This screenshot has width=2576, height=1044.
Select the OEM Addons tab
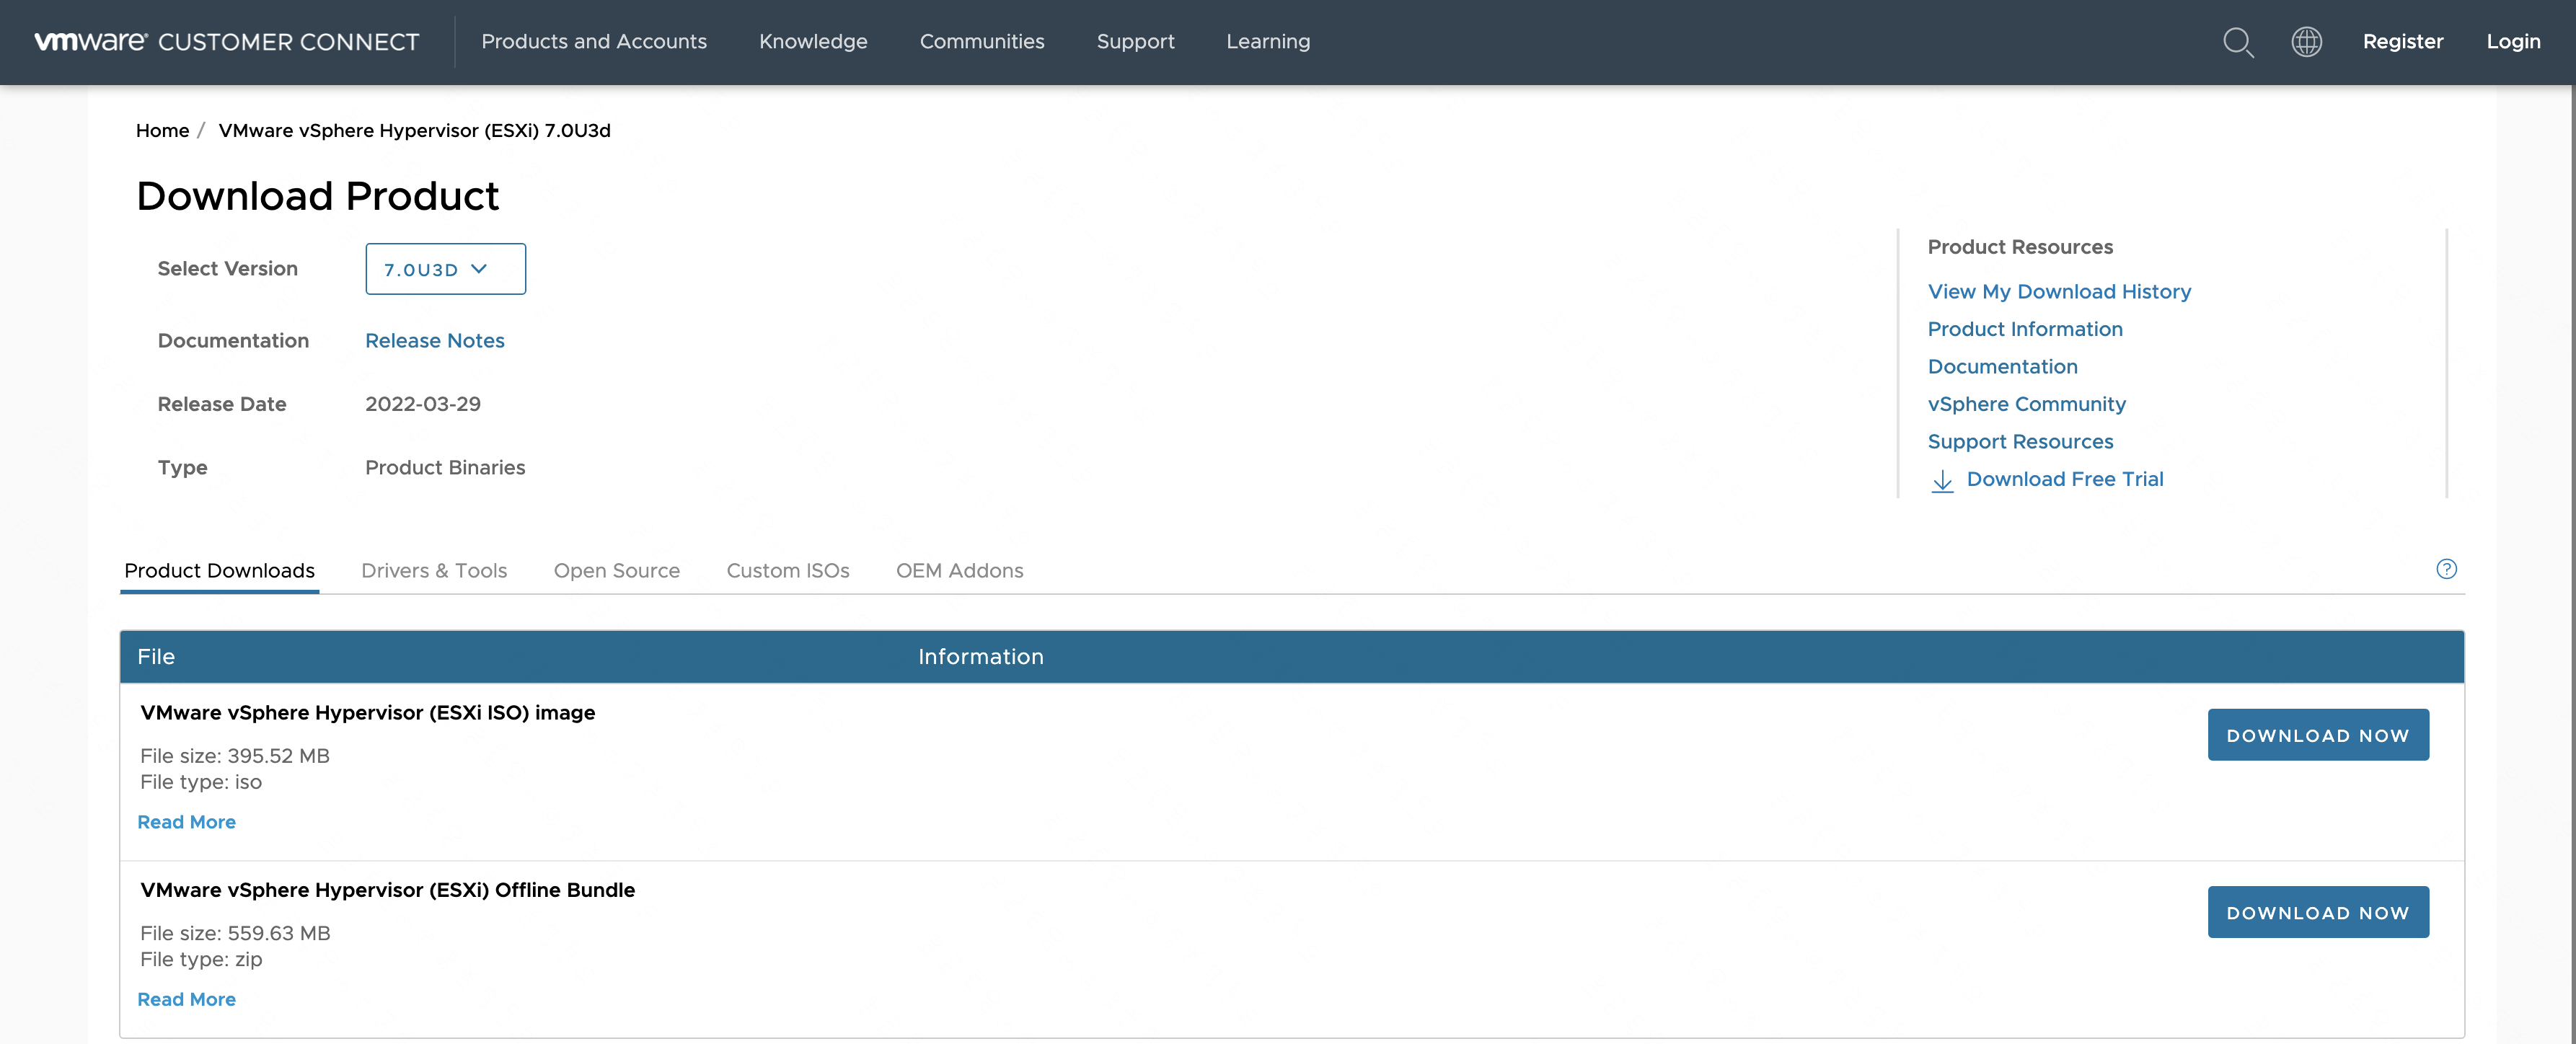(959, 570)
